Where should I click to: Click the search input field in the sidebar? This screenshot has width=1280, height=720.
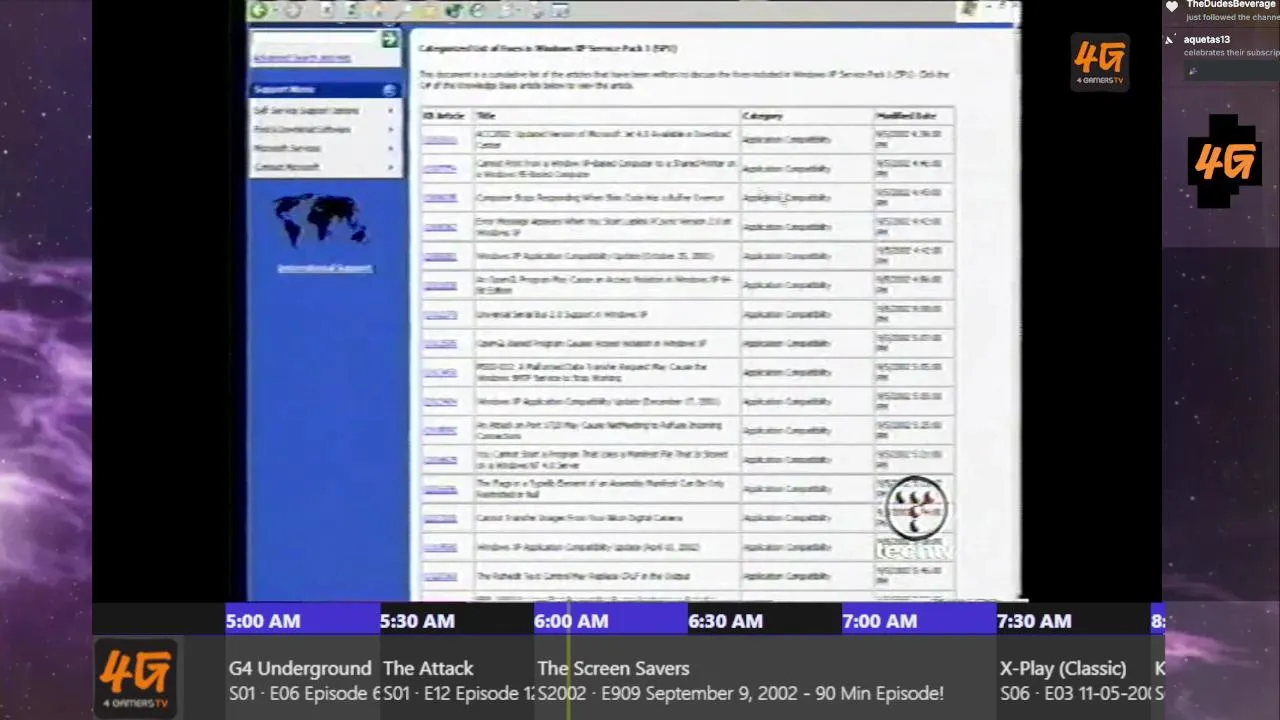click(x=316, y=39)
